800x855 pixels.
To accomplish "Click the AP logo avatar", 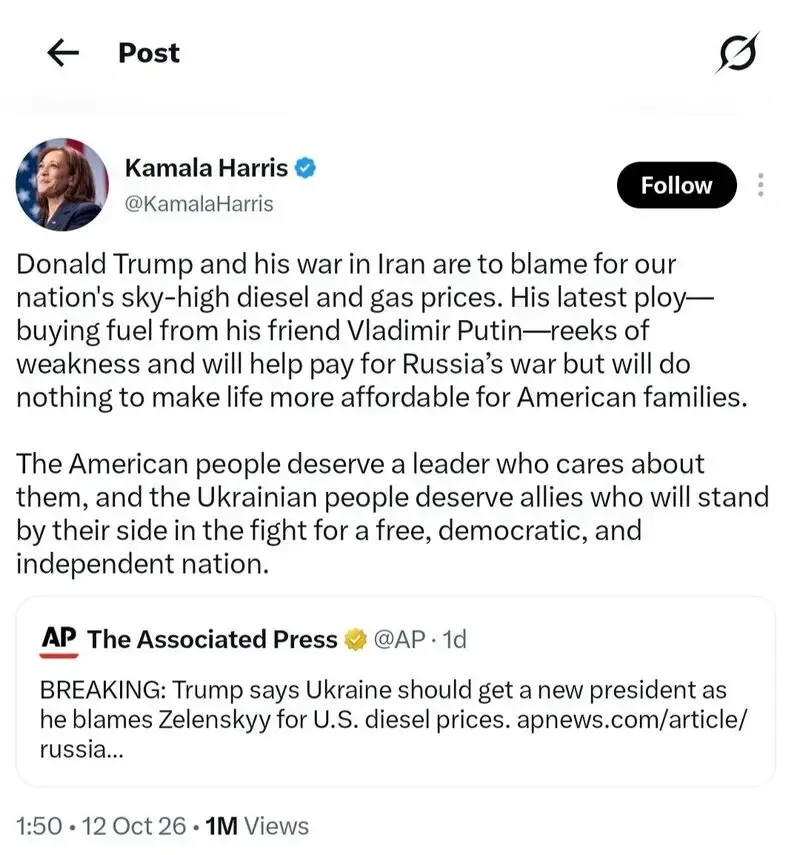I will point(59,641).
